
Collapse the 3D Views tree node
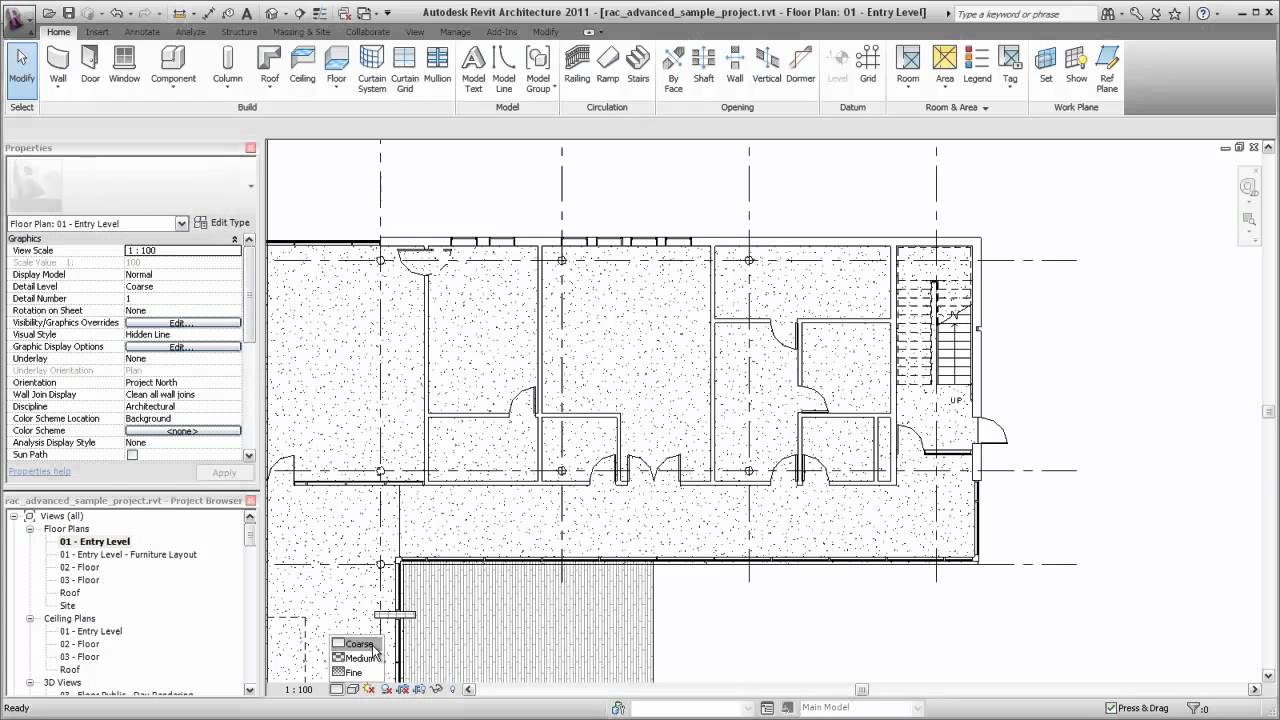pyautogui.click(x=31, y=683)
